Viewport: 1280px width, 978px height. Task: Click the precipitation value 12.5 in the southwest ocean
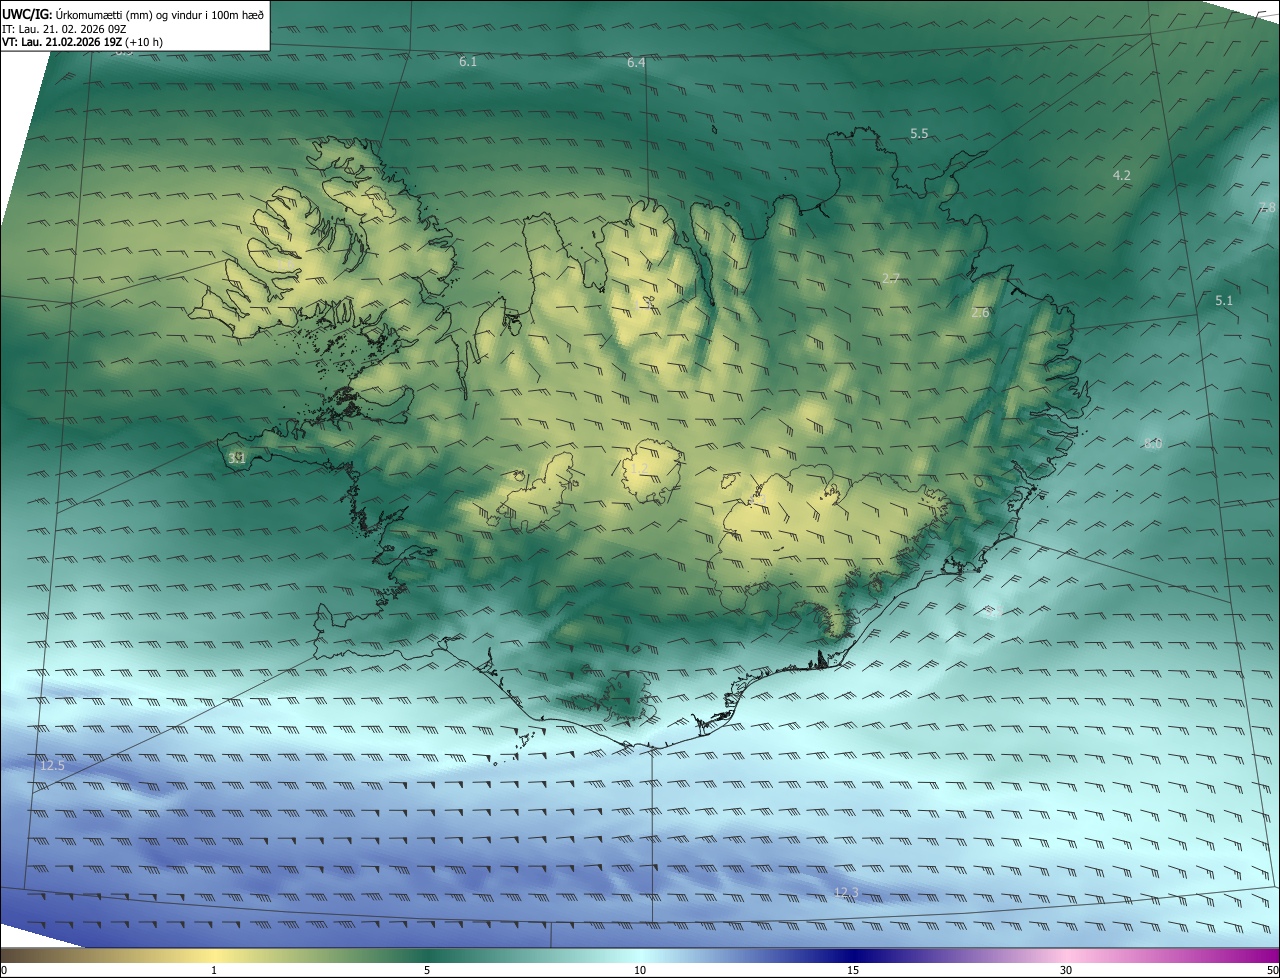[53, 766]
